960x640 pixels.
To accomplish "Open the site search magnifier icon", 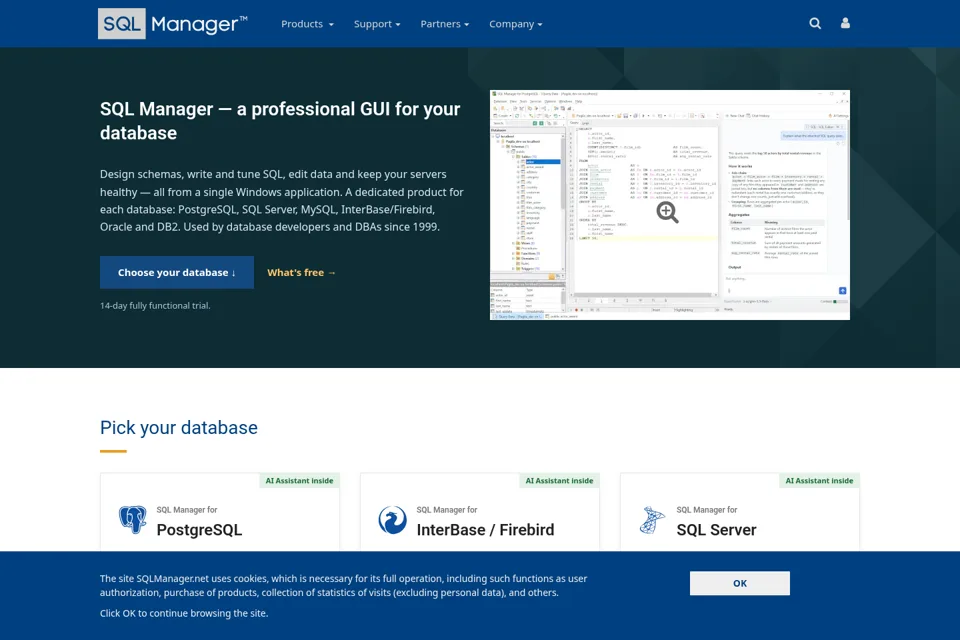I will [x=815, y=23].
